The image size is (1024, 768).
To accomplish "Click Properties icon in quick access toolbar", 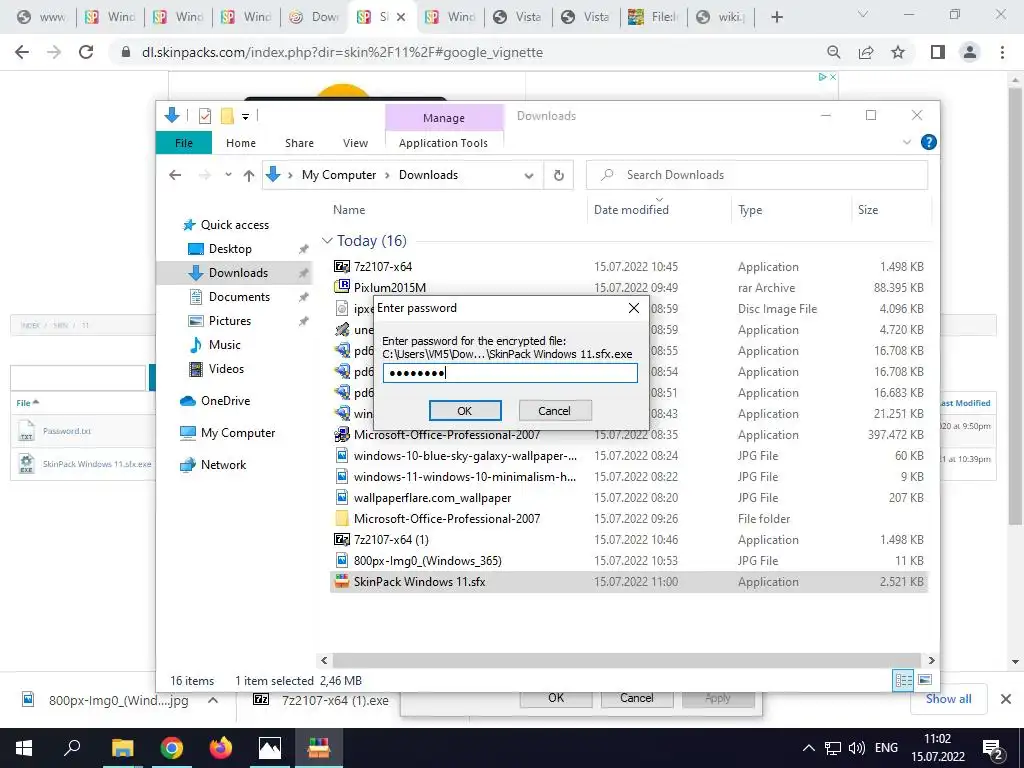I will [204, 116].
